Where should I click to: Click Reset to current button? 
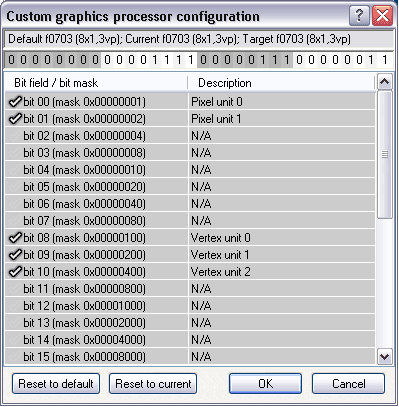[153, 384]
